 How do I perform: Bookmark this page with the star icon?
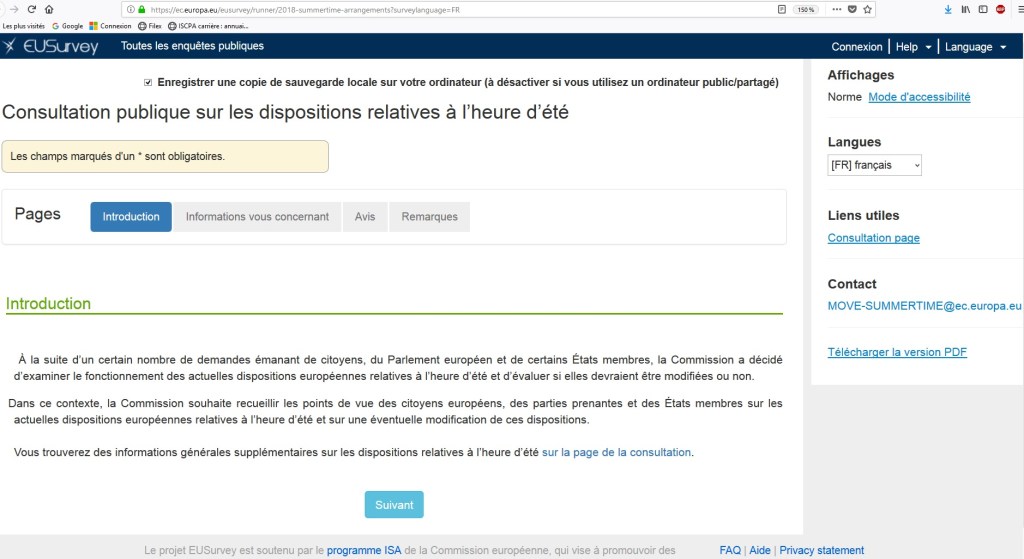click(x=868, y=9)
